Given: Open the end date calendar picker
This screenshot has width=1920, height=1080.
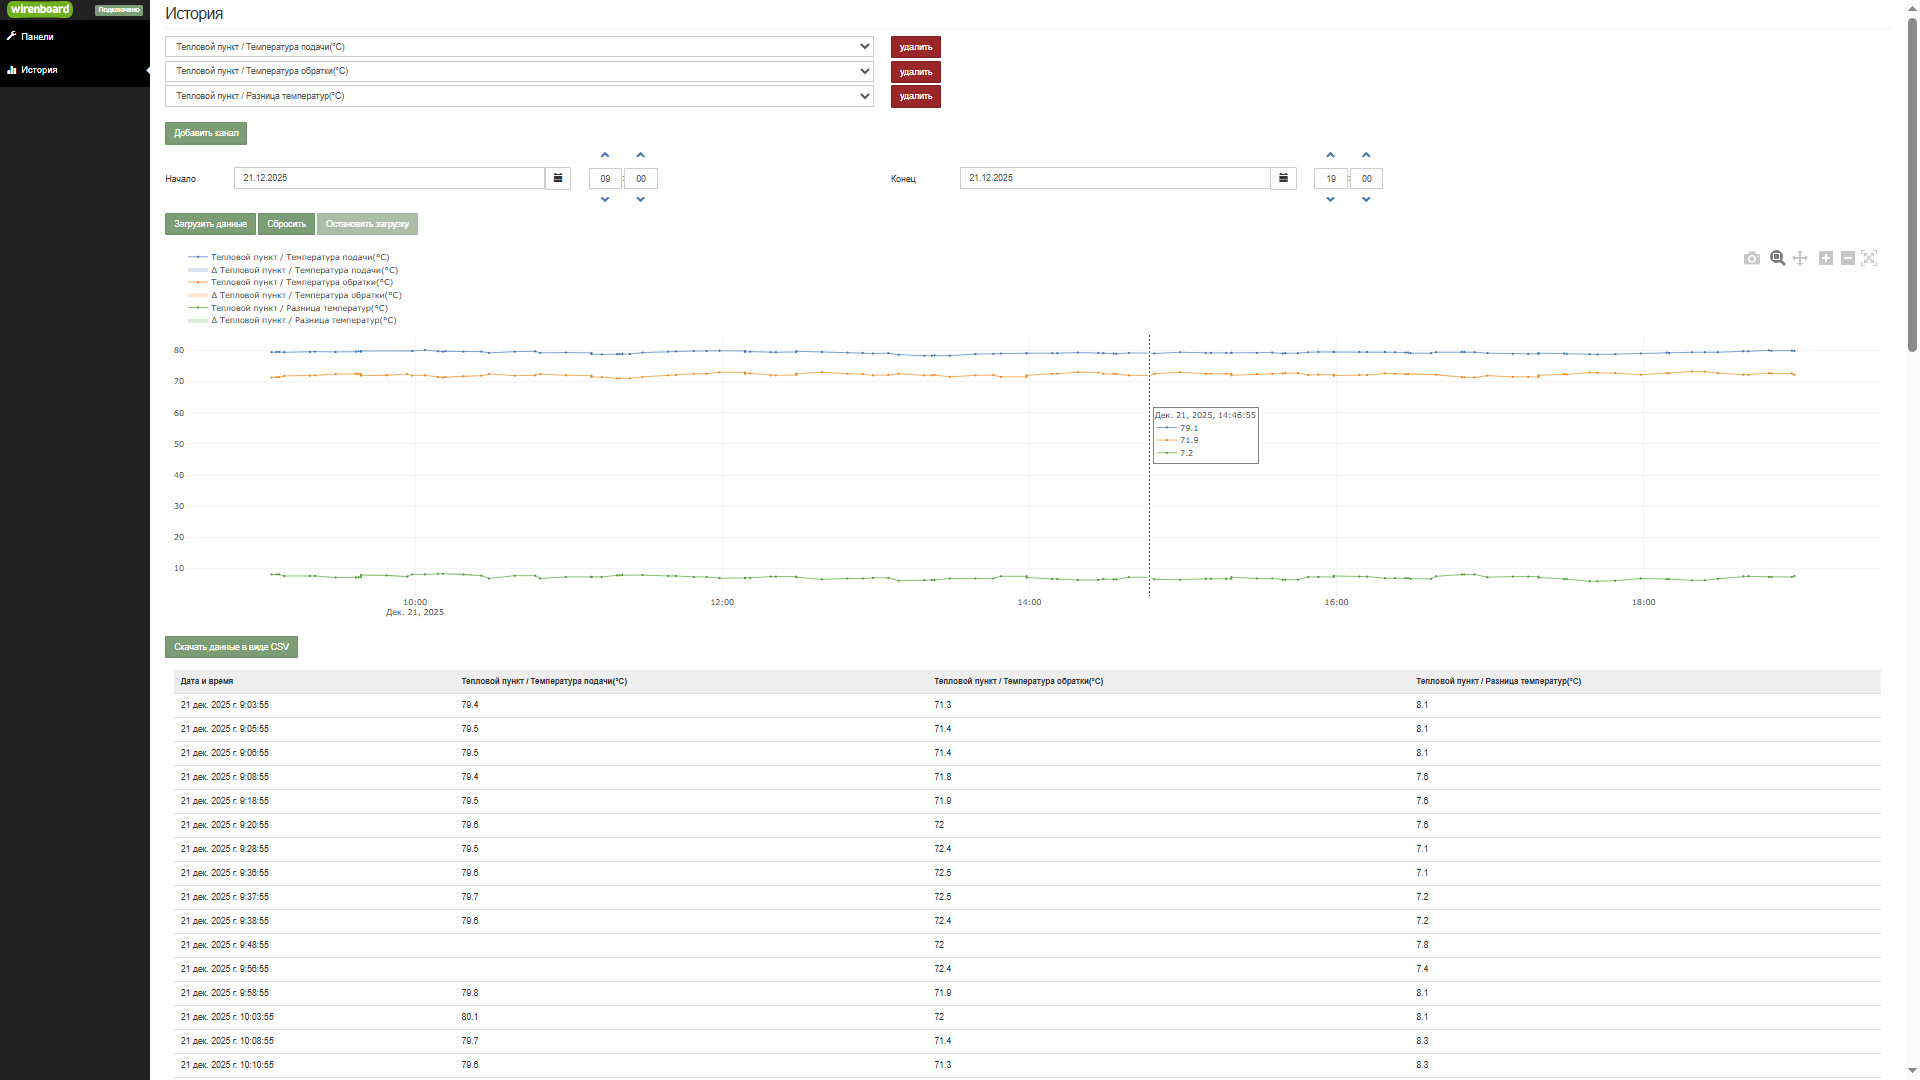Looking at the screenshot, I should click(1283, 178).
